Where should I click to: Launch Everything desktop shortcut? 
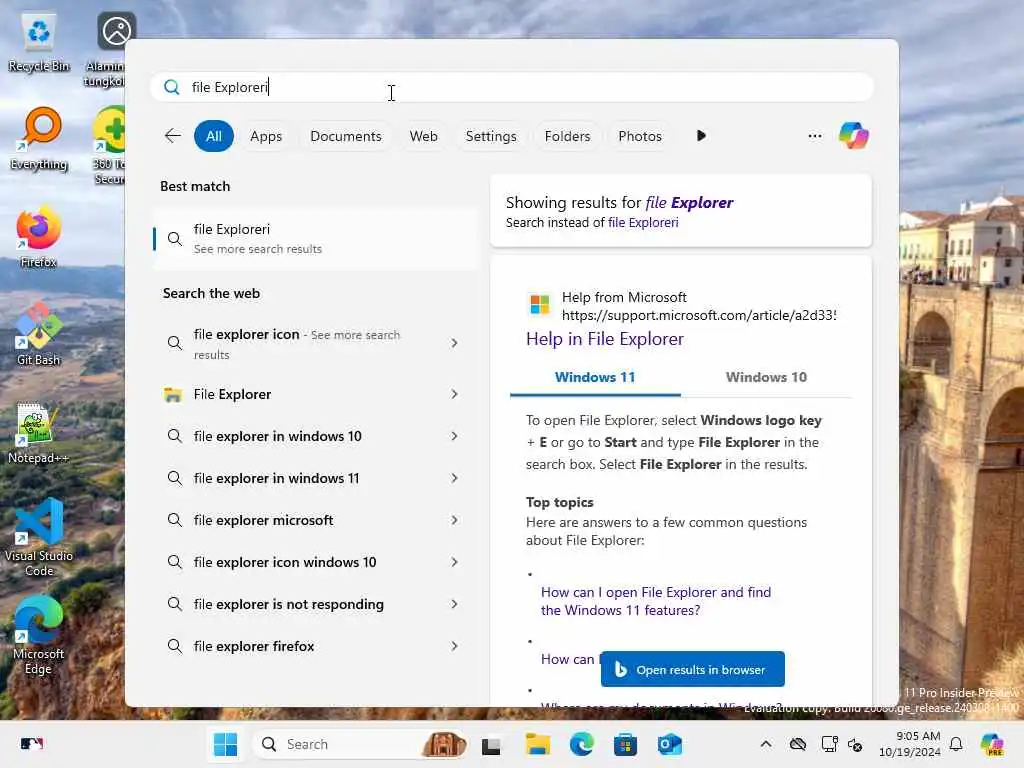pyautogui.click(x=39, y=140)
